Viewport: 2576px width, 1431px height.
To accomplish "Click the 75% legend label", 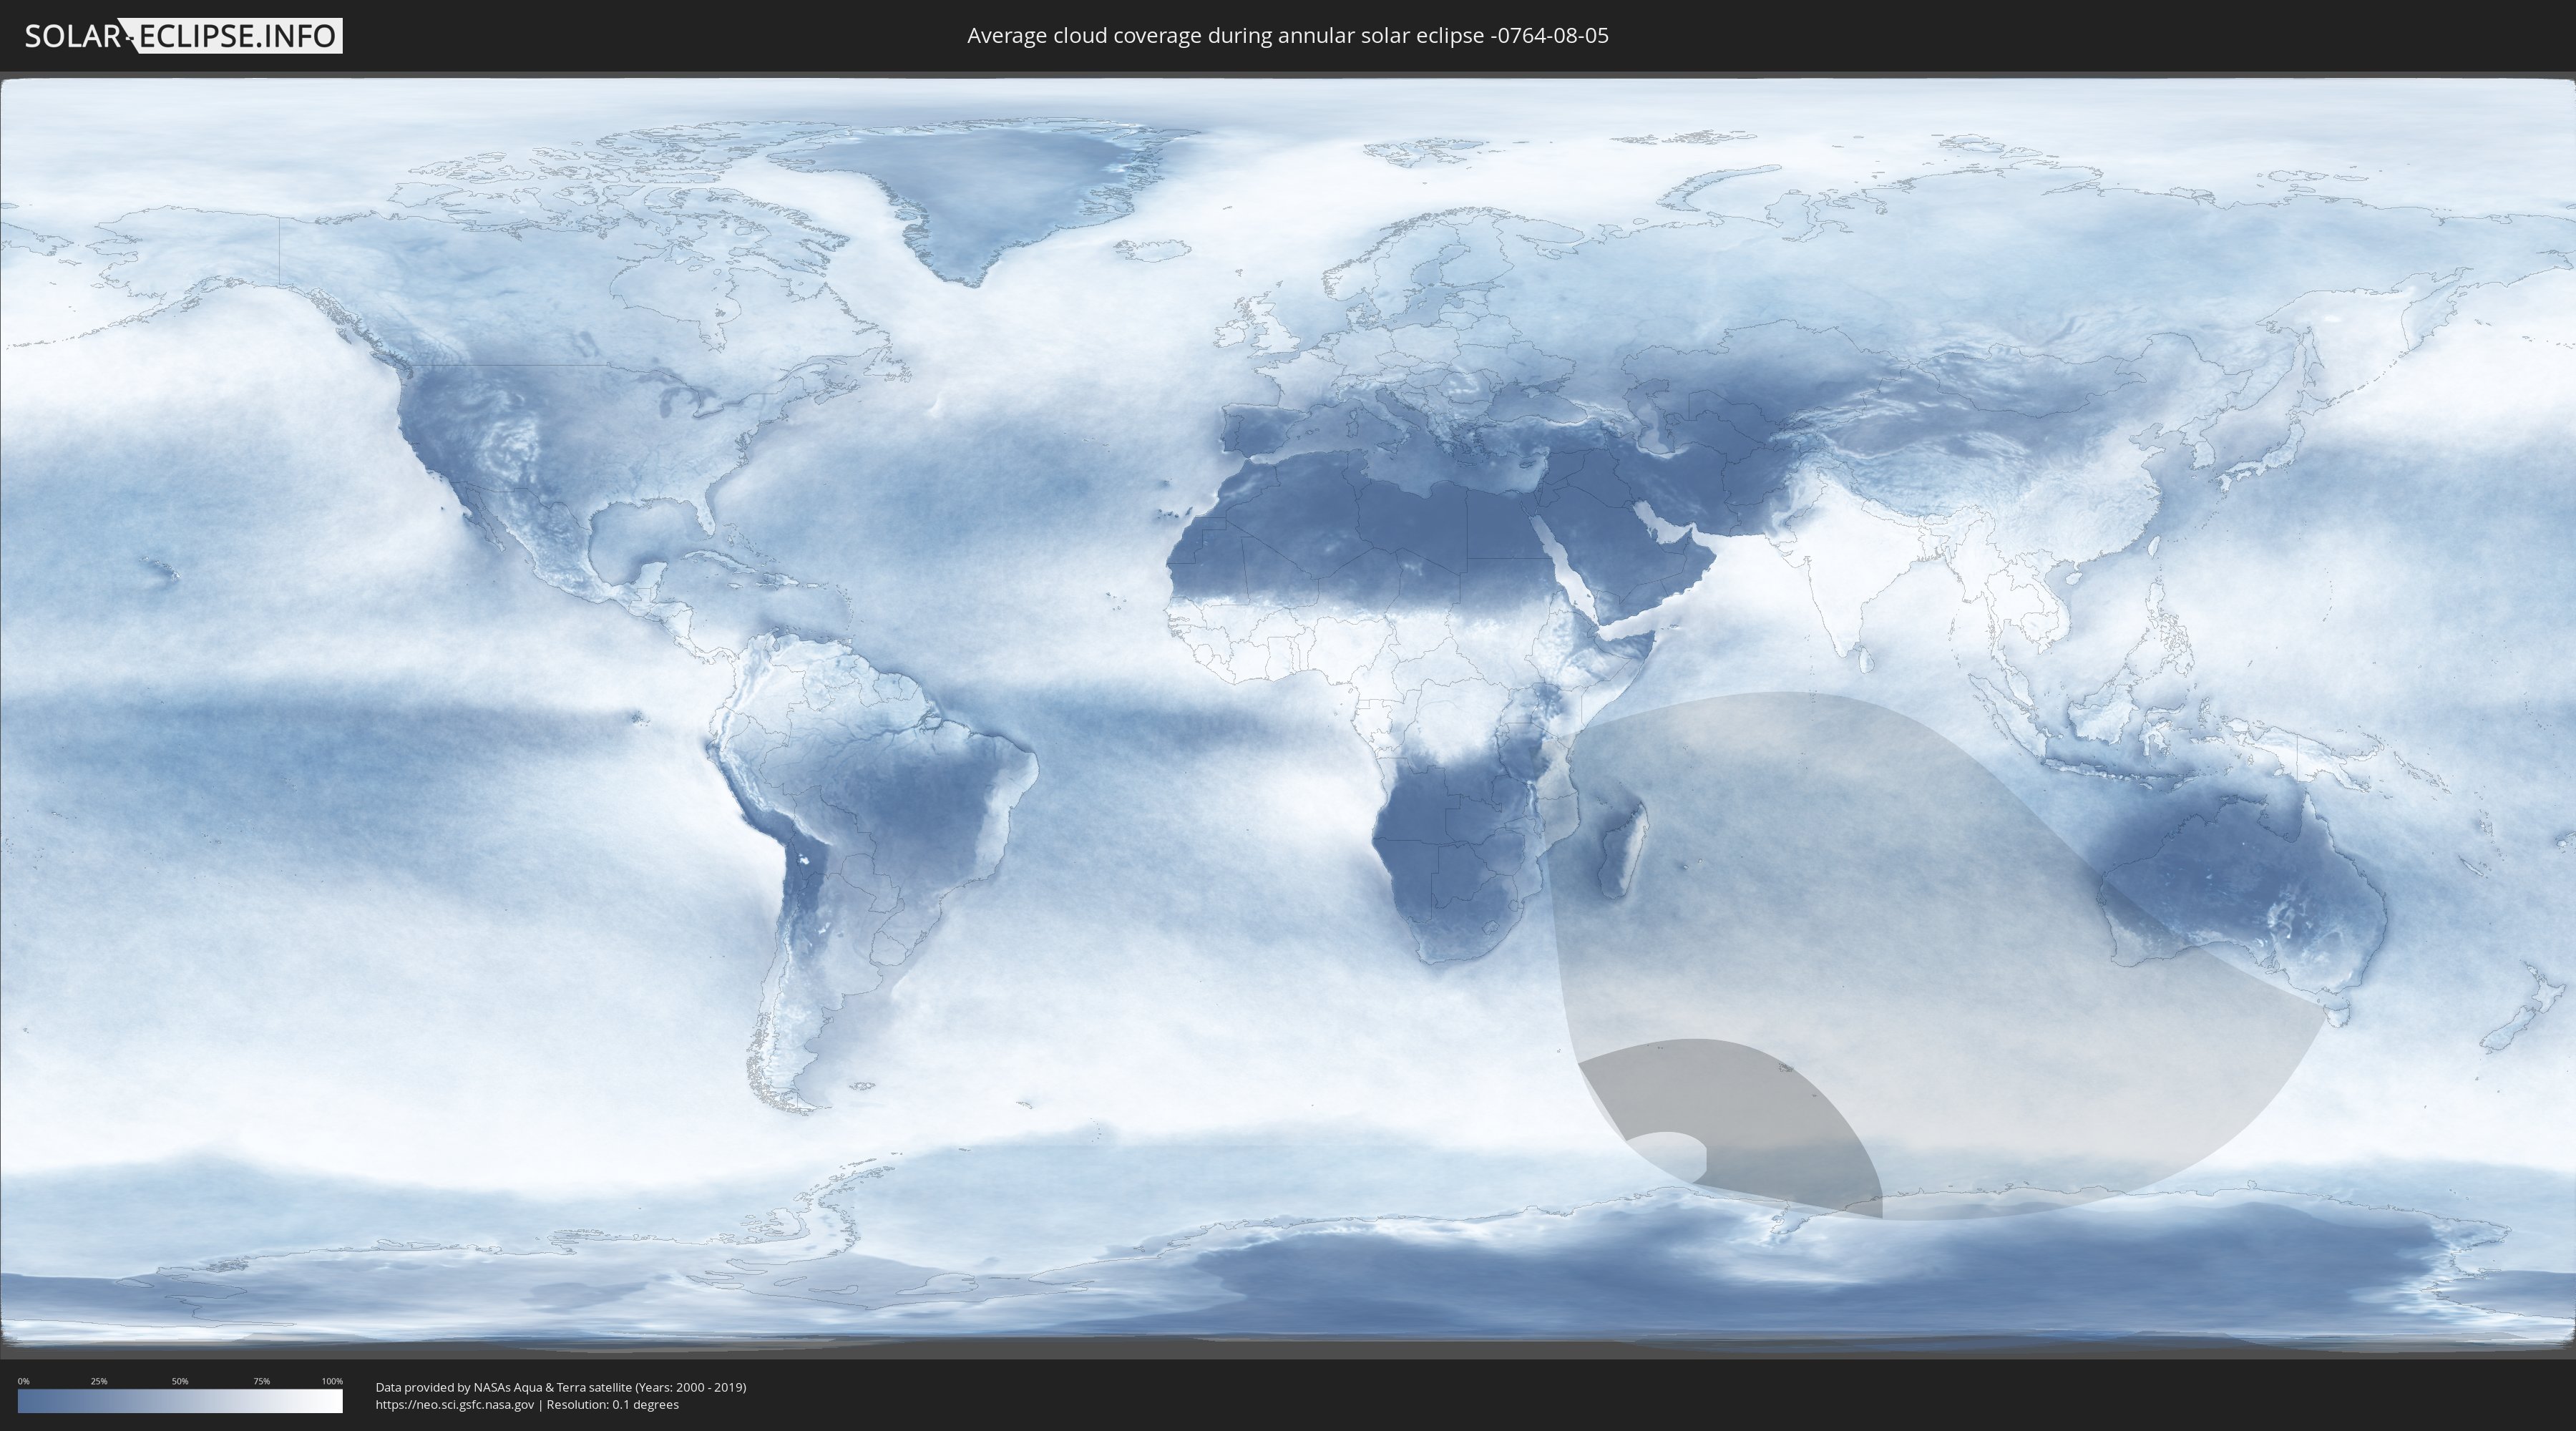I will (261, 1381).
